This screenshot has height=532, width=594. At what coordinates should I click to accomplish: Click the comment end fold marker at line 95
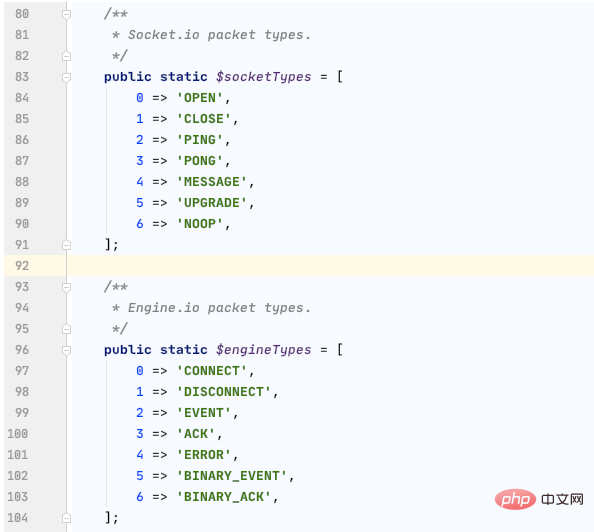66,329
